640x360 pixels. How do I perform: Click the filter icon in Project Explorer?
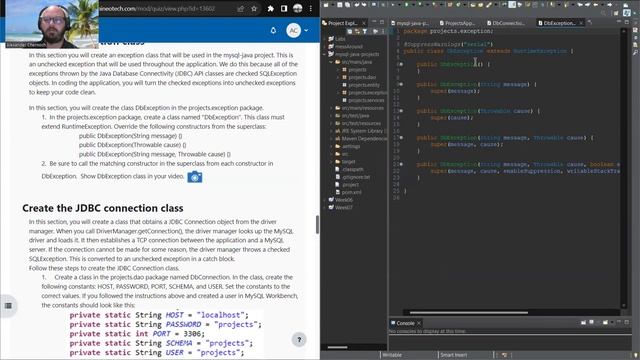click(x=364, y=31)
